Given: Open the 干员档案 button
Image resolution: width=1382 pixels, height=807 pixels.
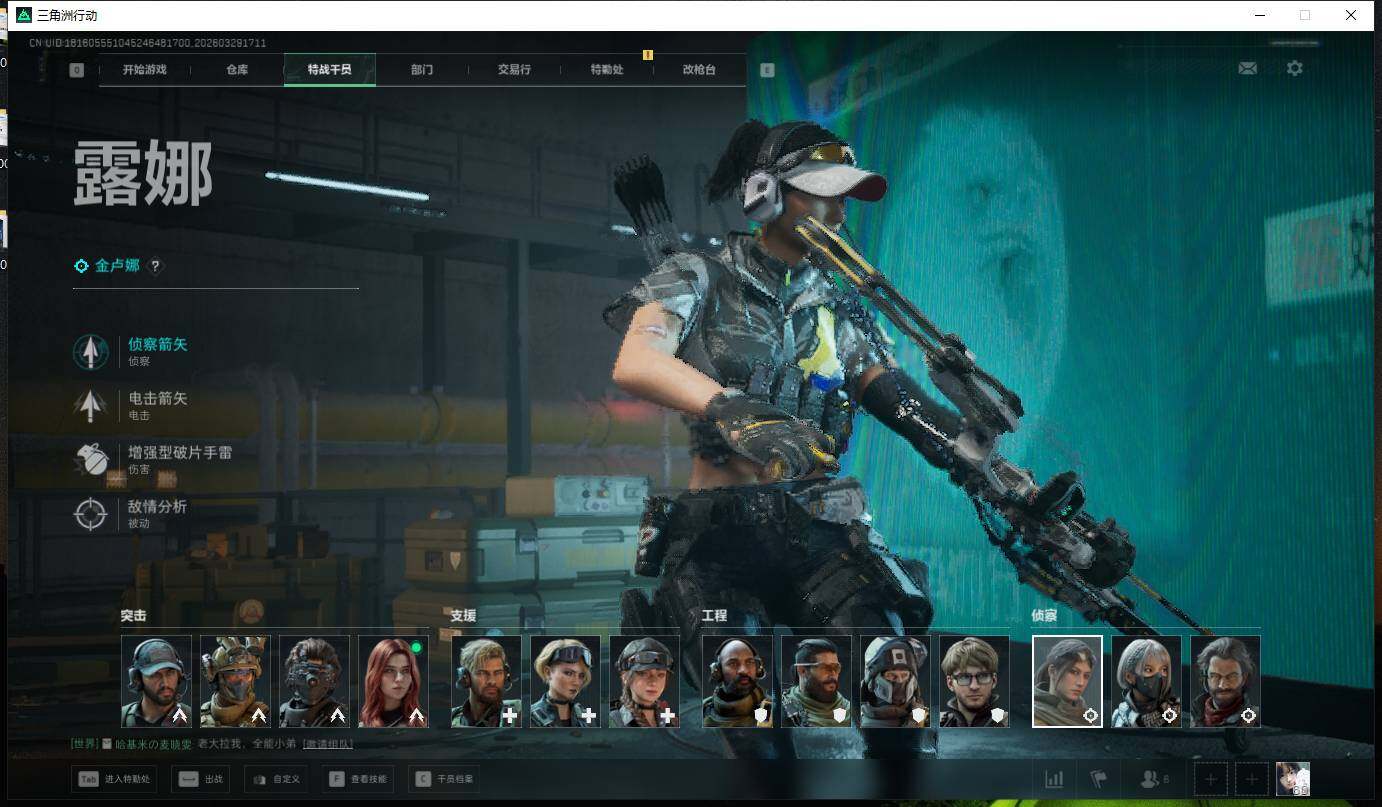Looking at the screenshot, I should pos(445,779).
